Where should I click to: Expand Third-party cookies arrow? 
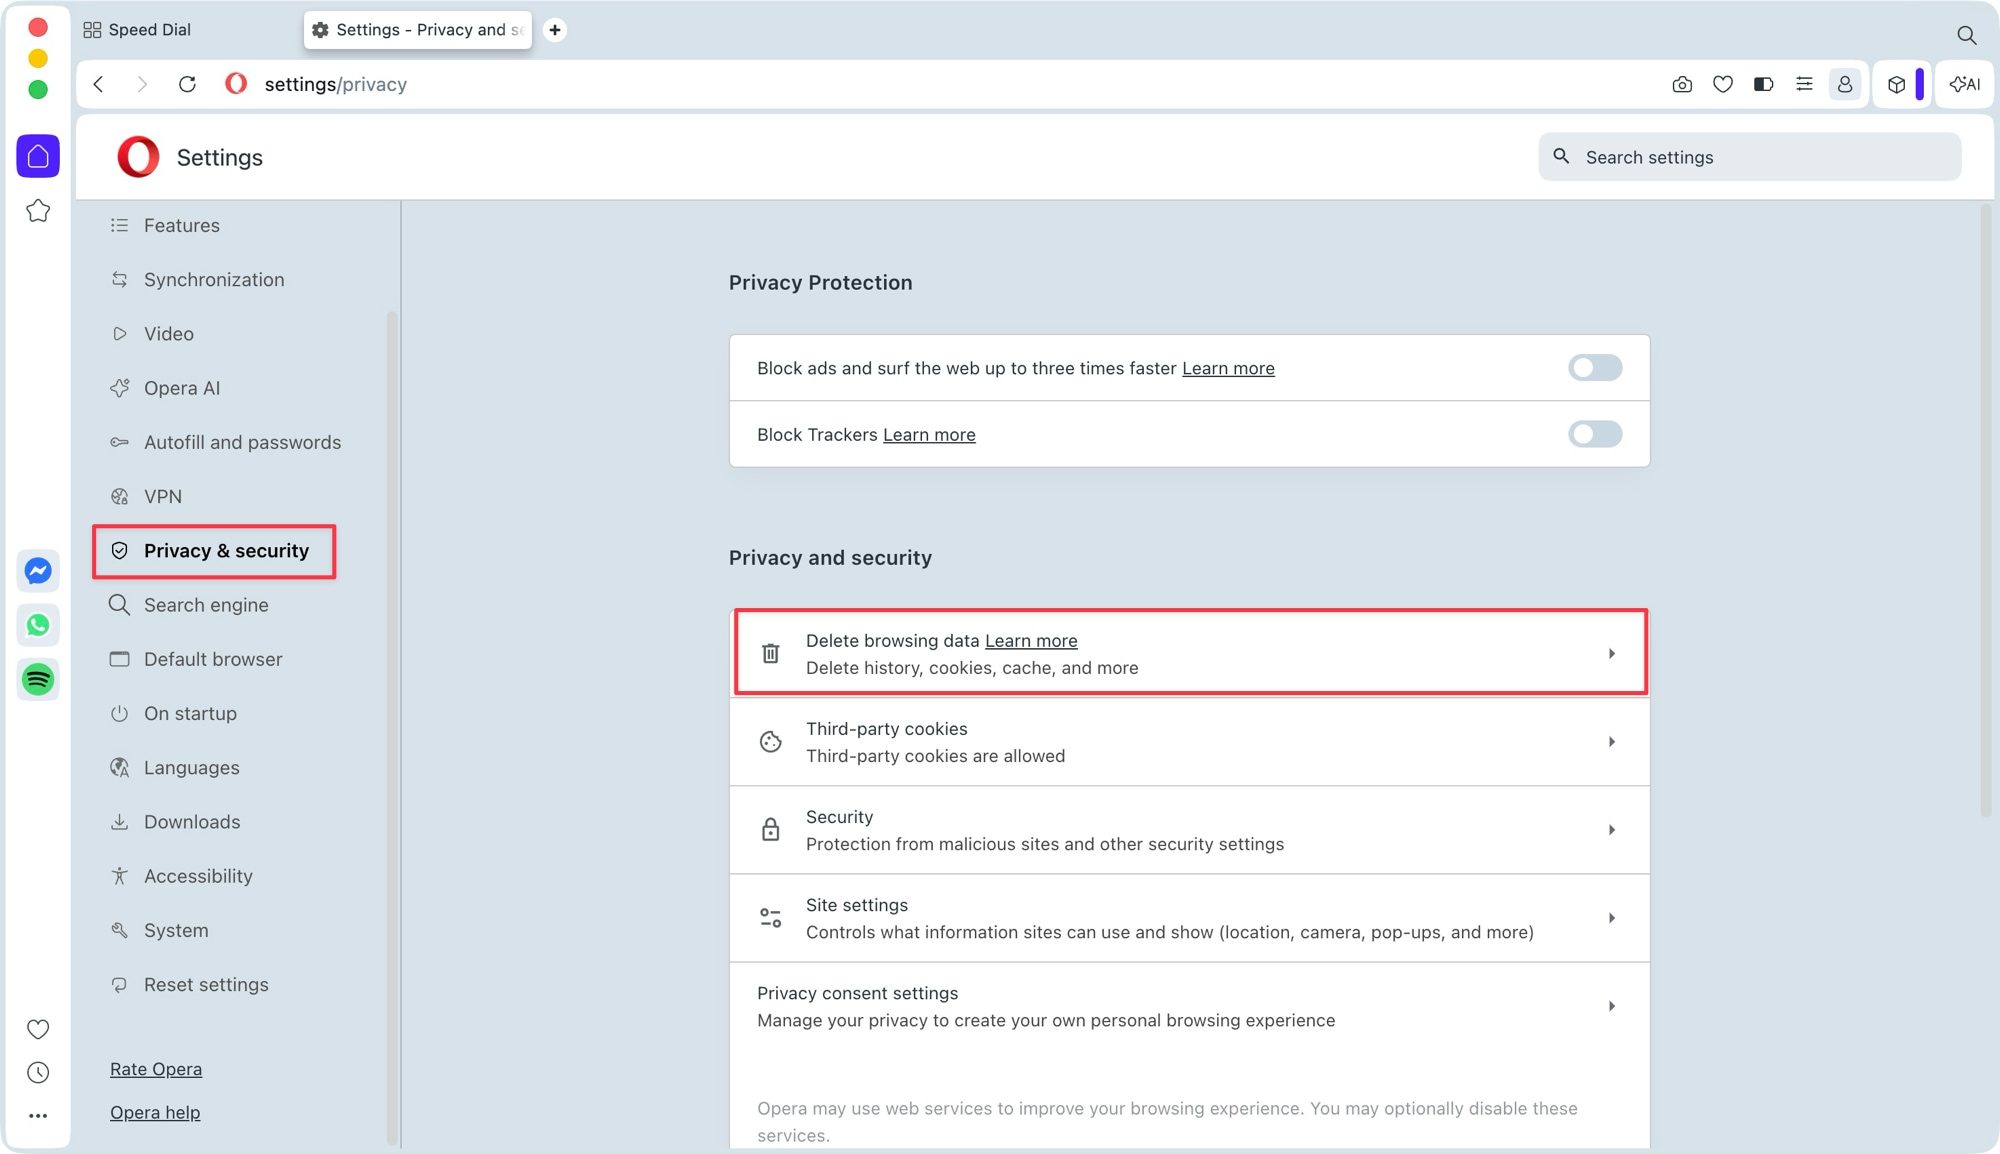(1612, 742)
